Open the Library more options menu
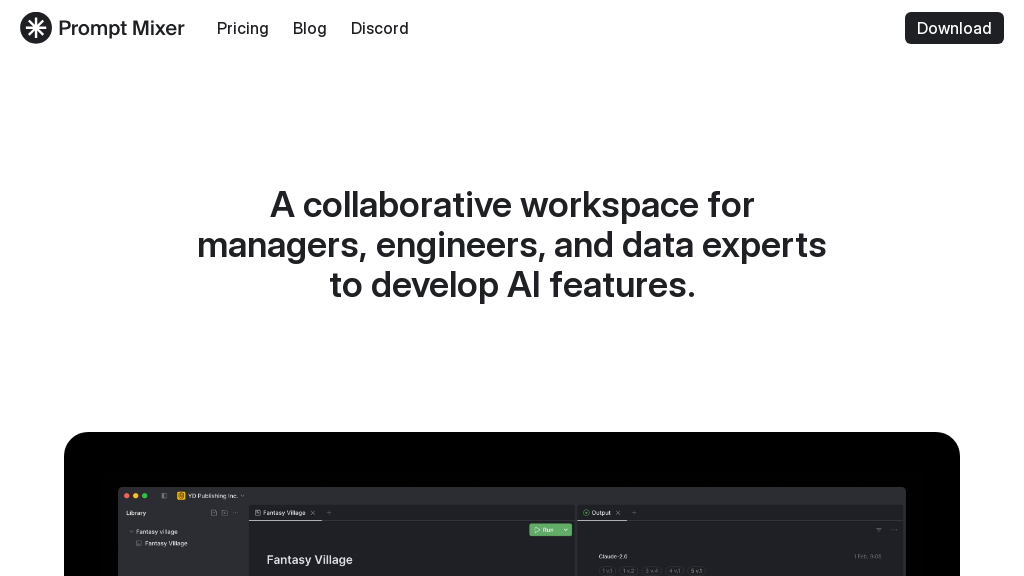Image resolution: width=1024 pixels, height=576 pixels. 236,513
